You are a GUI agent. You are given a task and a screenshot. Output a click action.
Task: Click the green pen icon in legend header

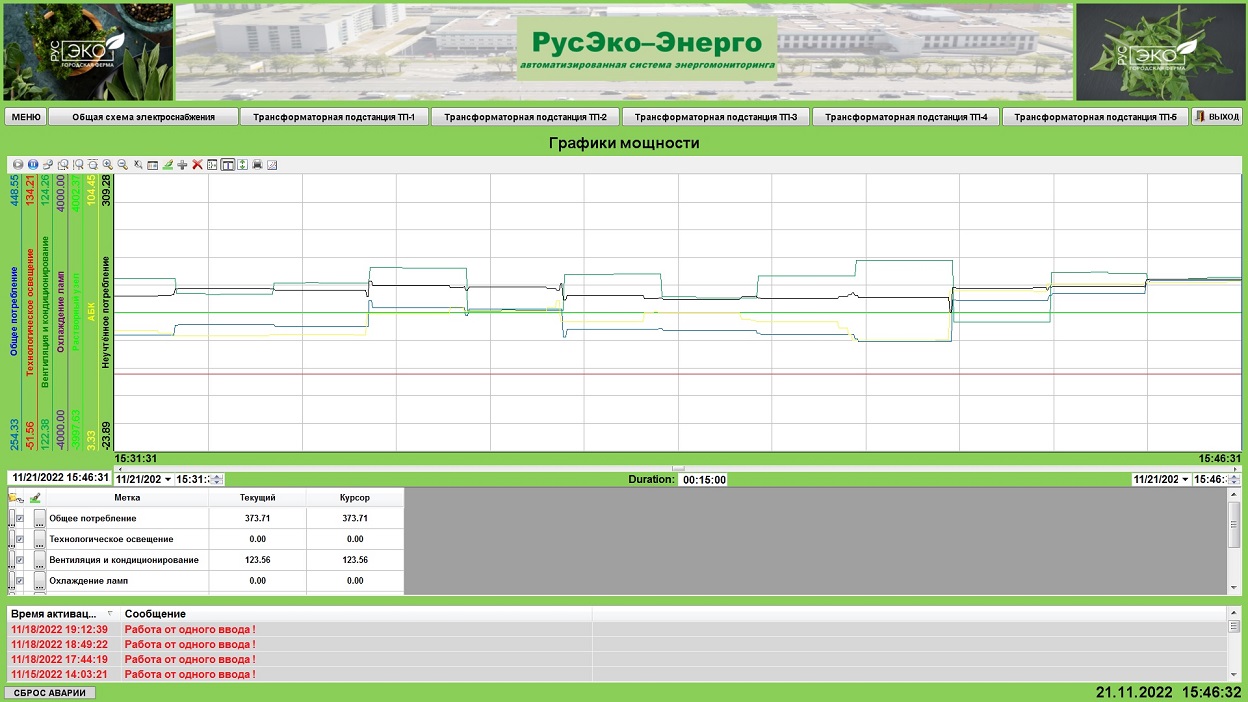(x=35, y=497)
